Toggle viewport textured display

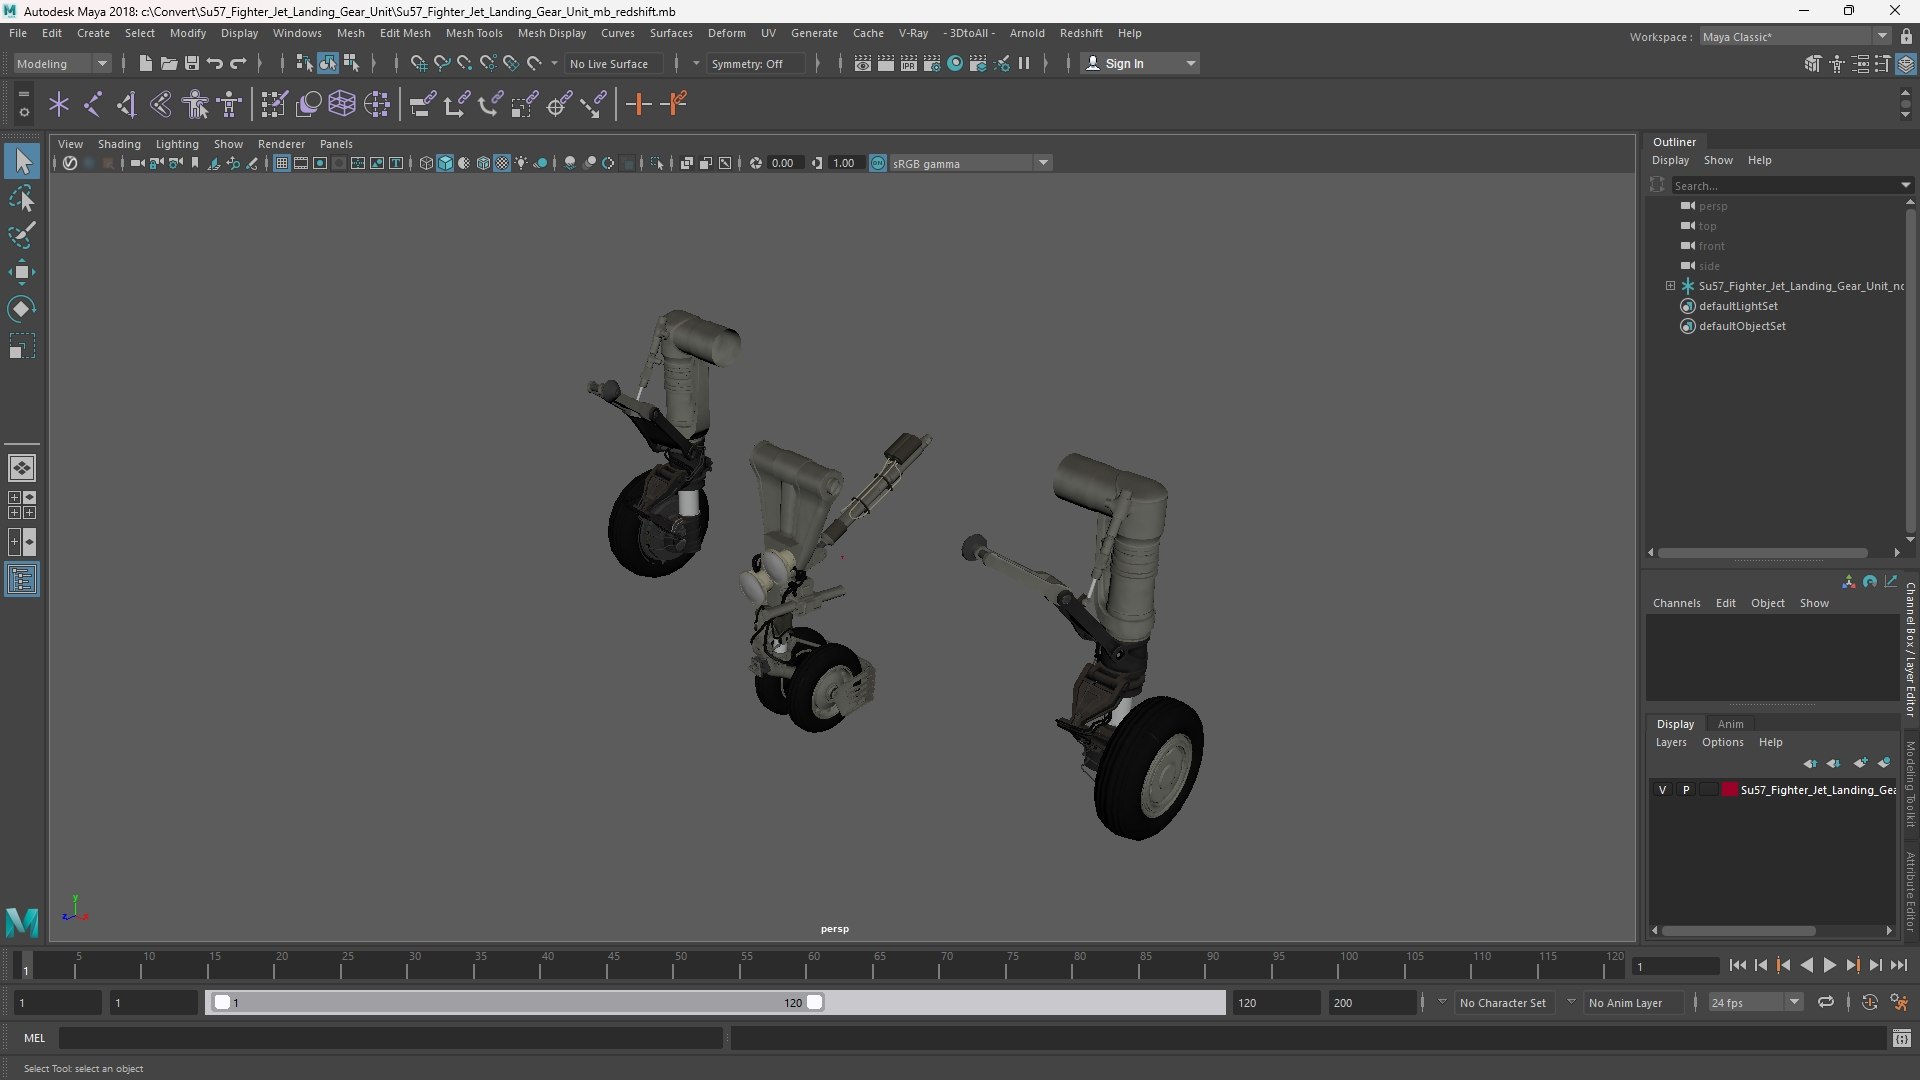click(x=502, y=163)
